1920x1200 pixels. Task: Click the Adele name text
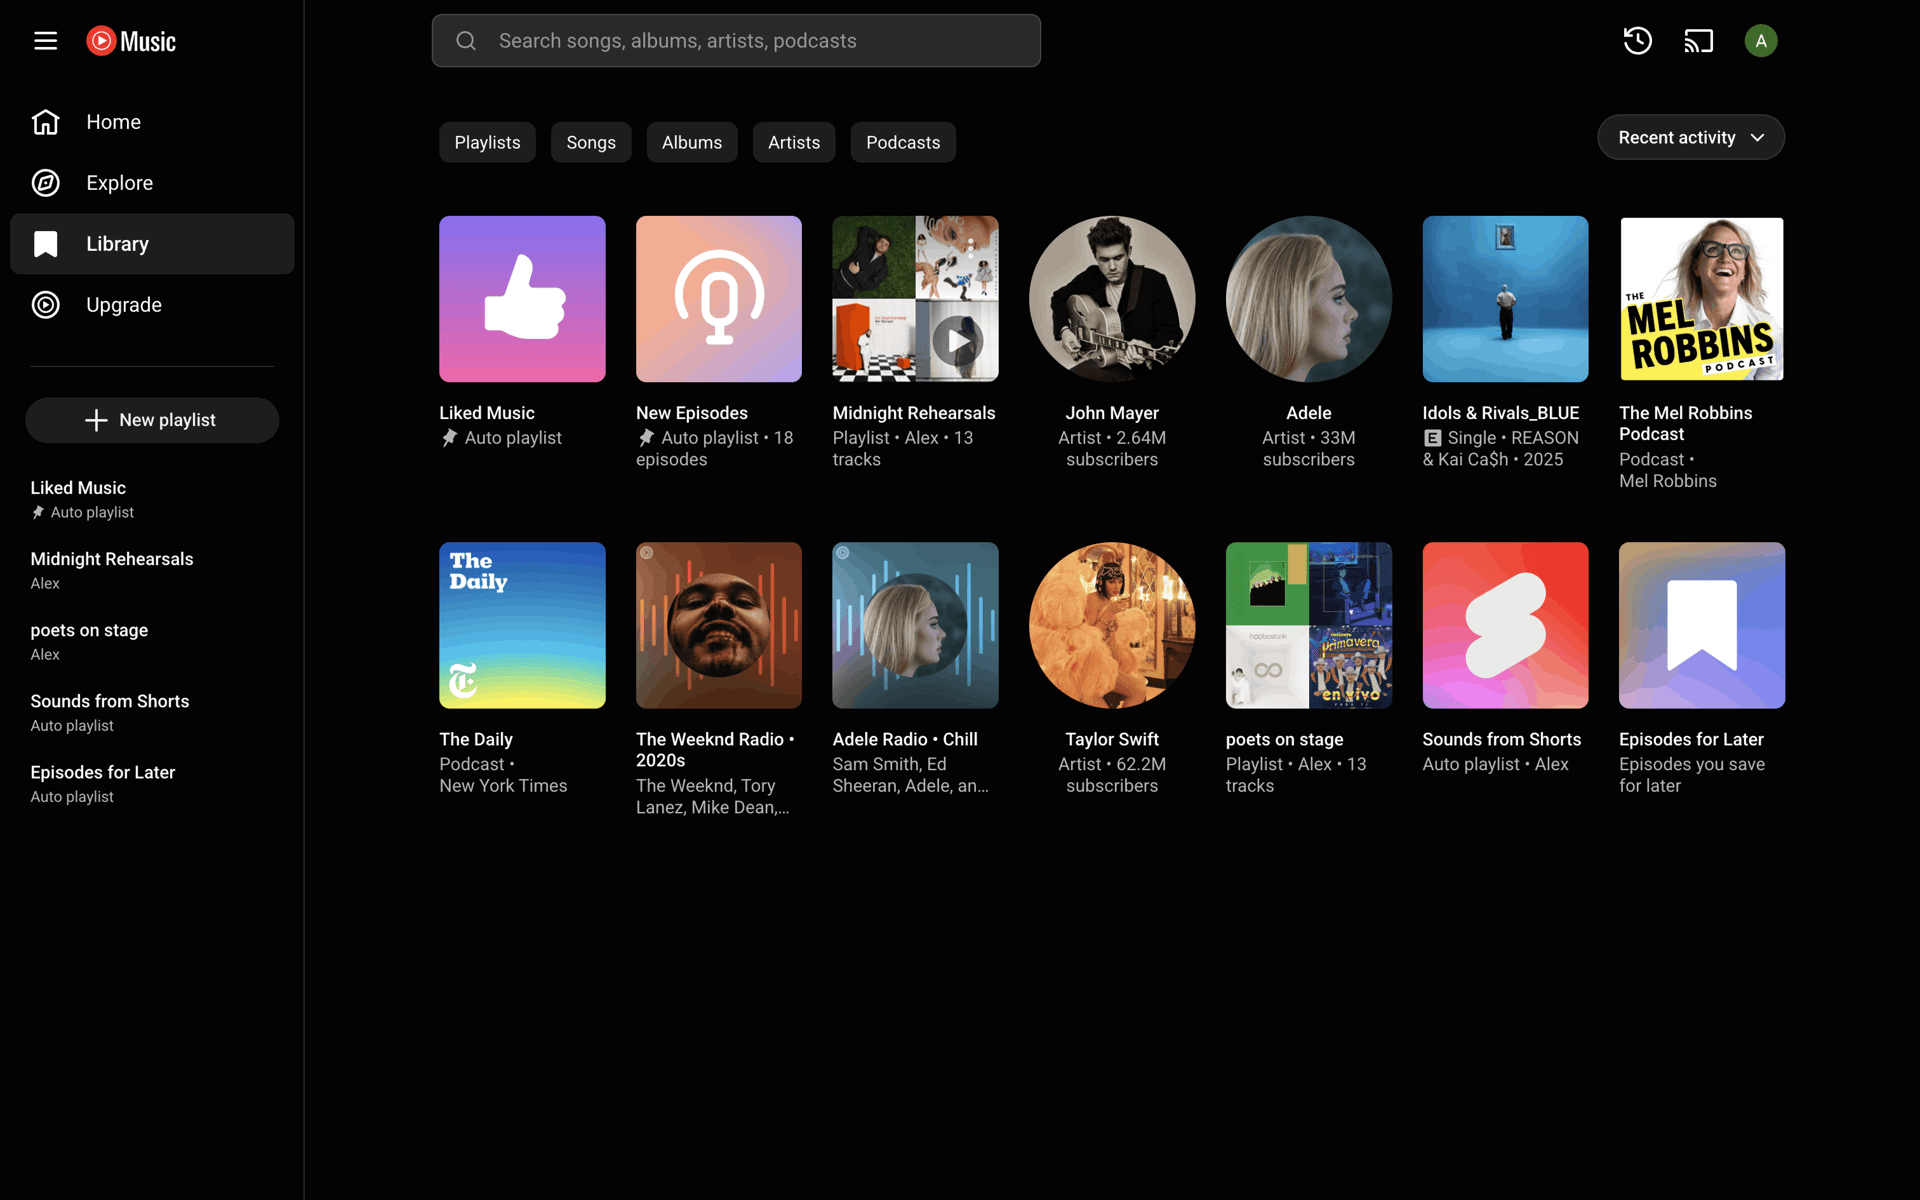tap(1309, 413)
